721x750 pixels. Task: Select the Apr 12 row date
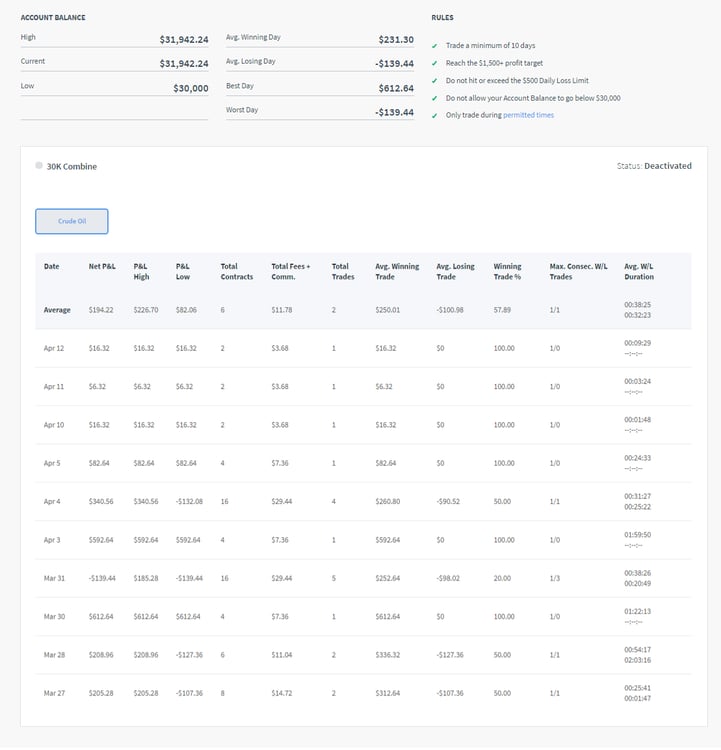click(56, 348)
